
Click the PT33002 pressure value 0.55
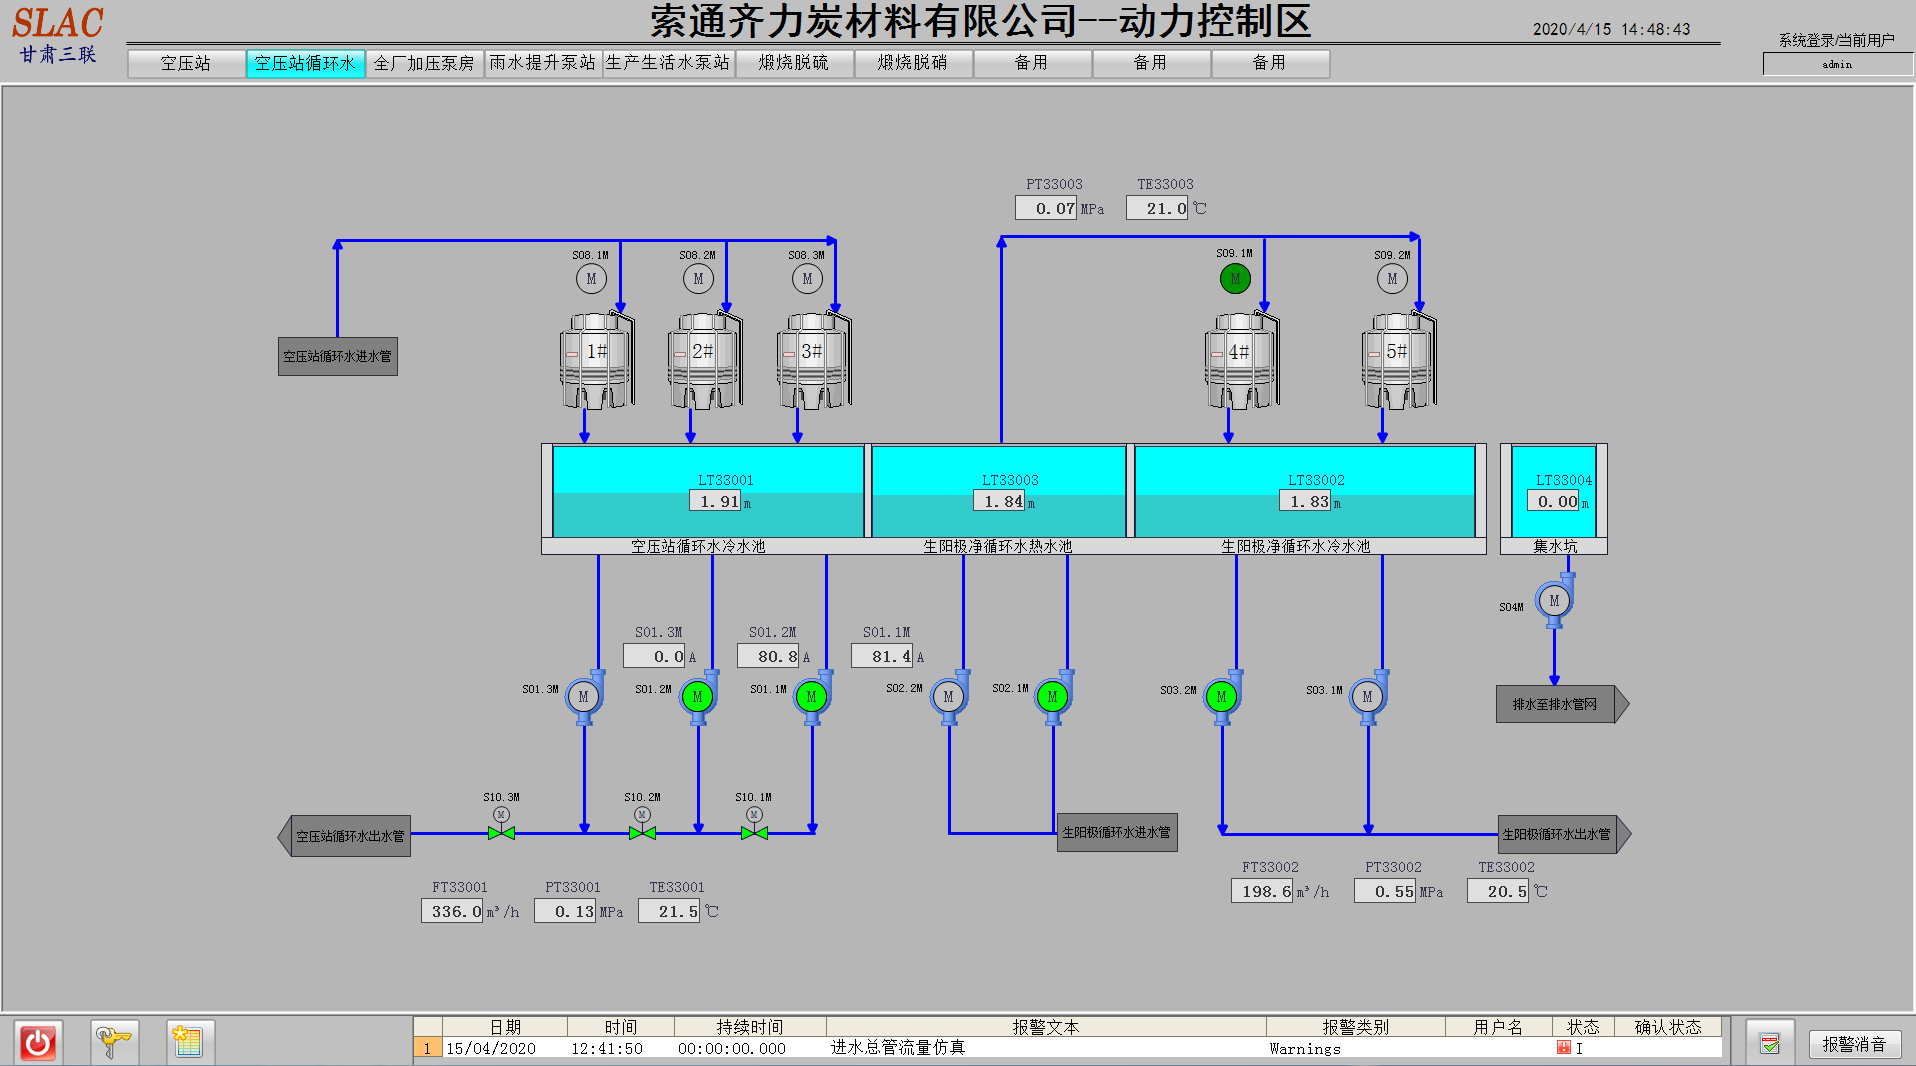click(1386, 891)
